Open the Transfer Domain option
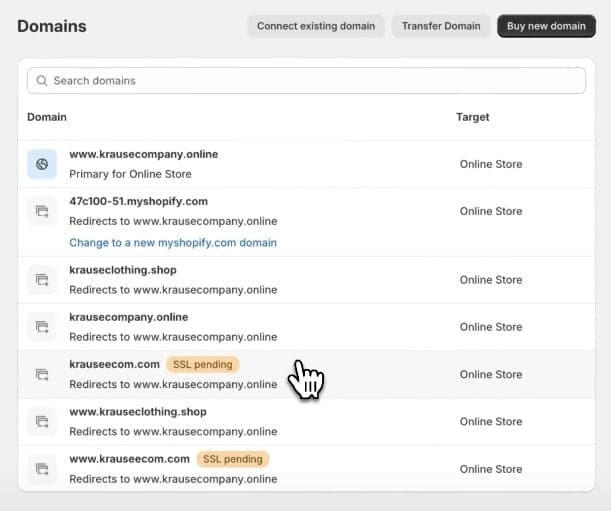 (x=441, y=26)
